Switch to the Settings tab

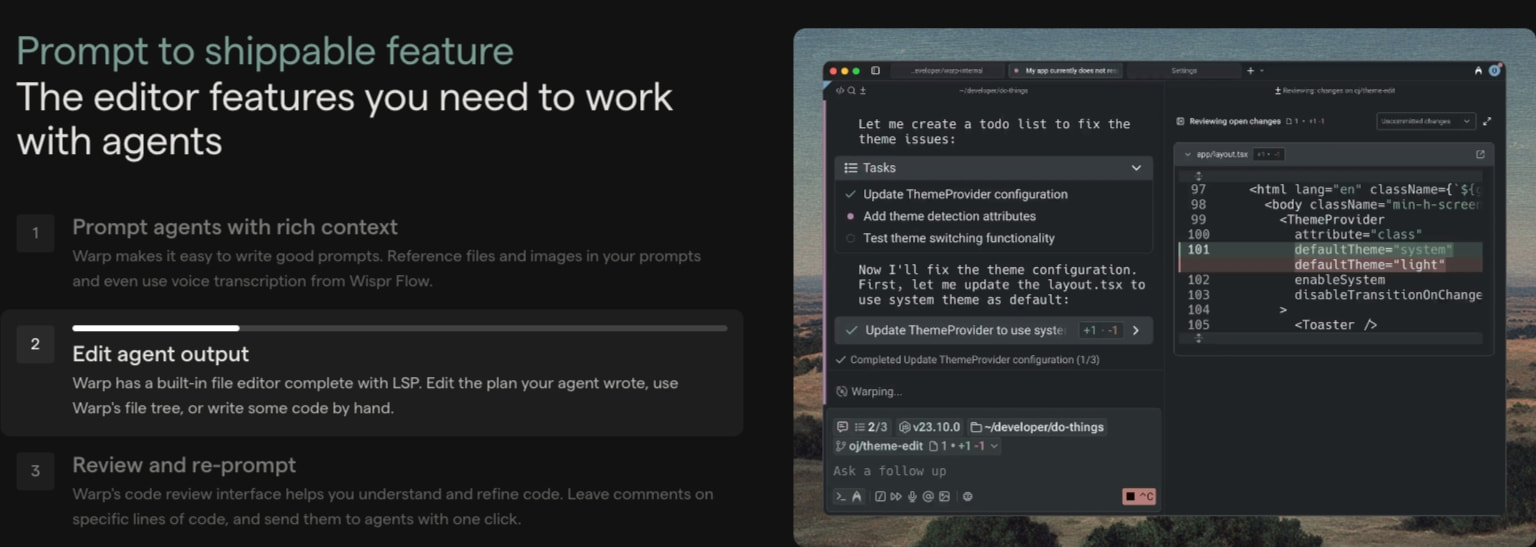(x=1184, y=71)
